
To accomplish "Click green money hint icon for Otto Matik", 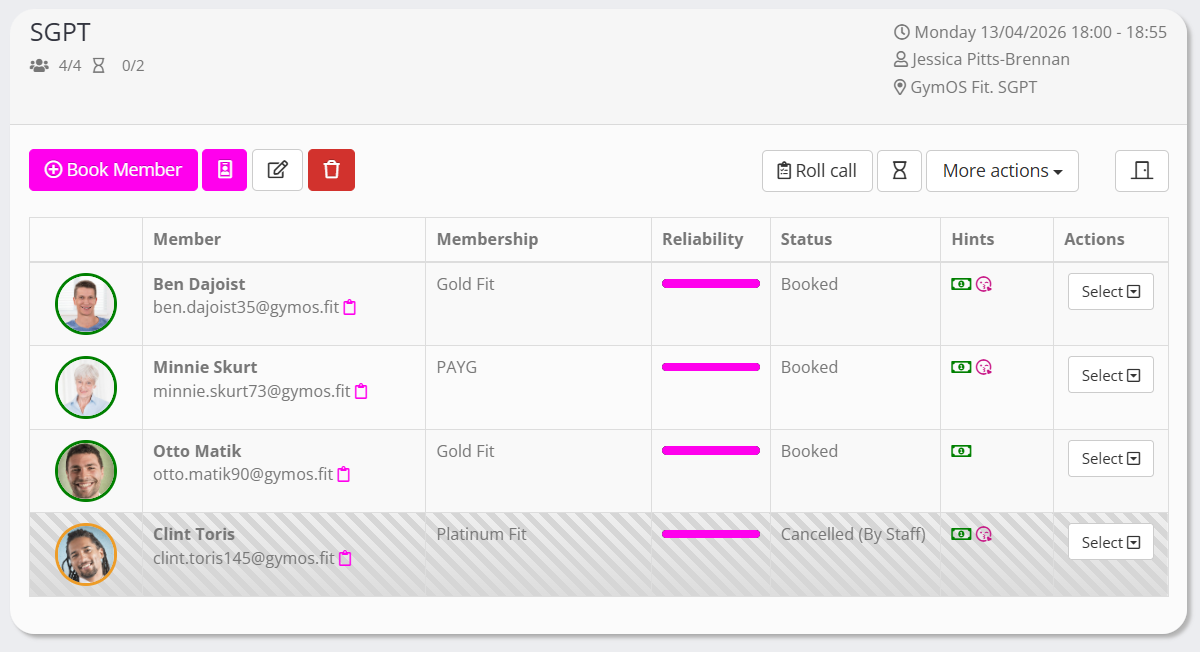I will tap(961, 451).
